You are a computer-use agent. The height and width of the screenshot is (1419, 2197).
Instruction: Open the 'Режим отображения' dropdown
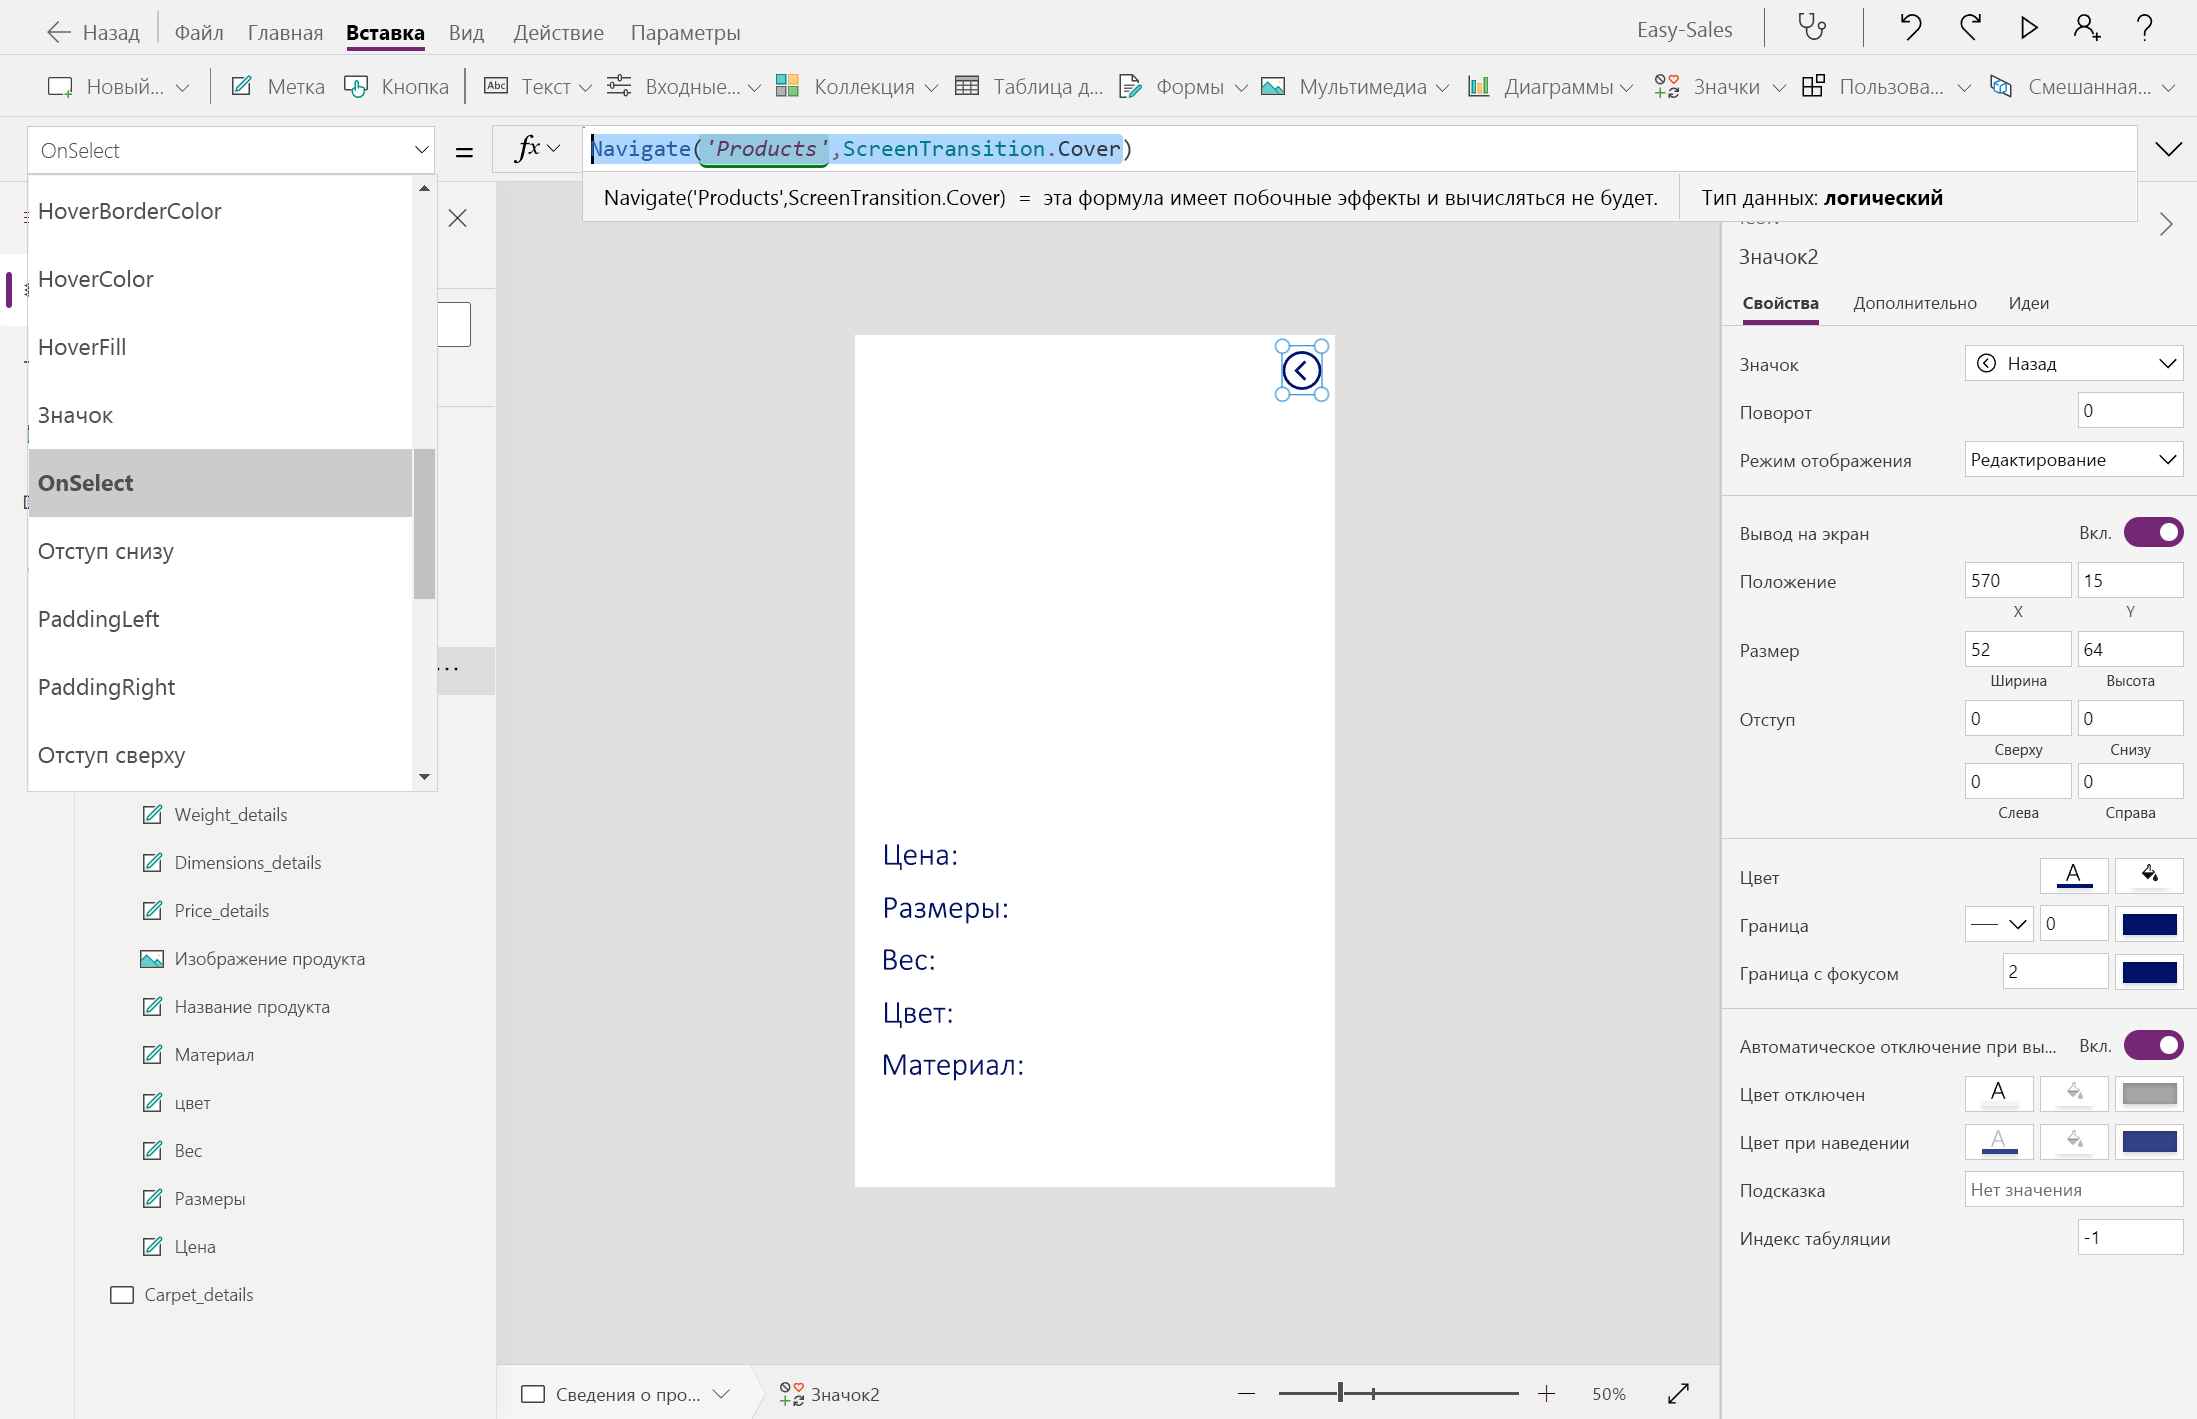point(2073,460)
